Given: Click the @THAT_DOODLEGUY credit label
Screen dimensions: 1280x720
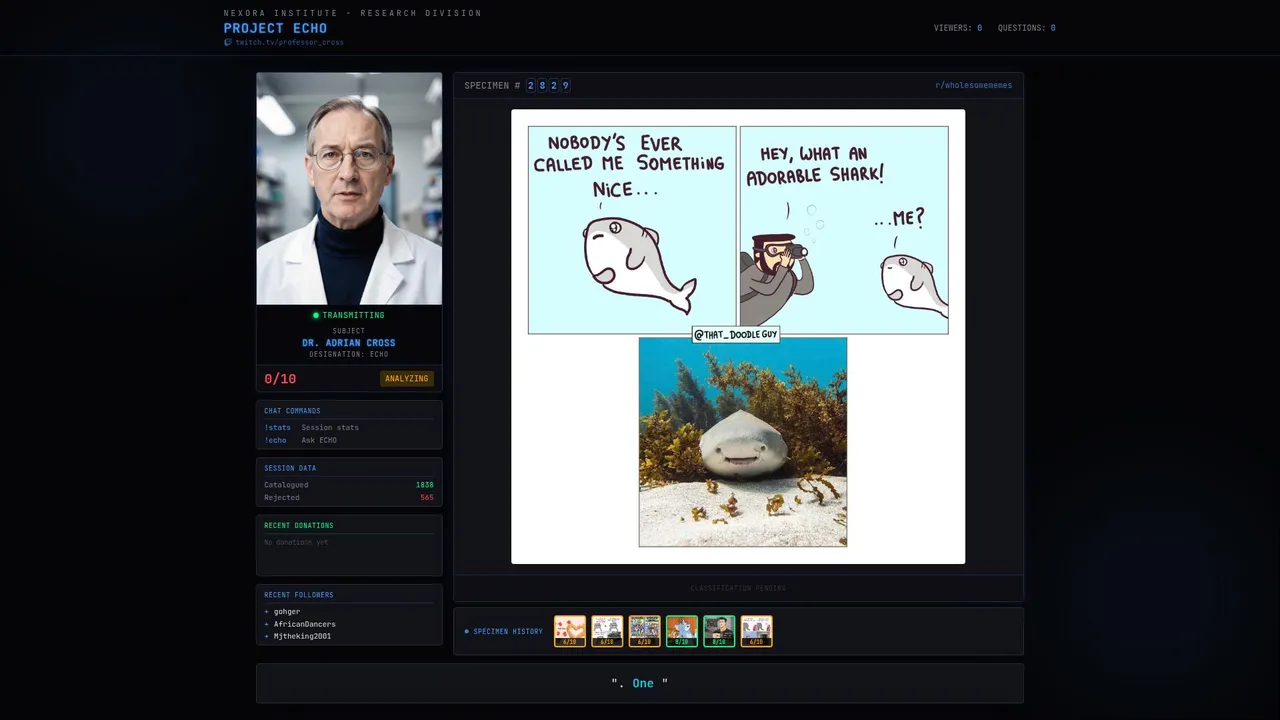Looking at the screenshot, I should 735,334.
